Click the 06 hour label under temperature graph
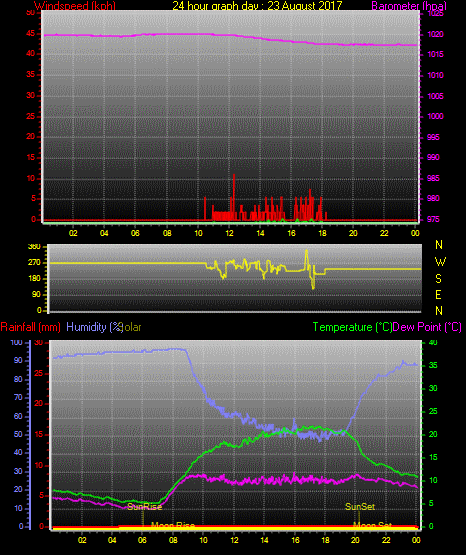466x555 pixels. click(142, 540)
